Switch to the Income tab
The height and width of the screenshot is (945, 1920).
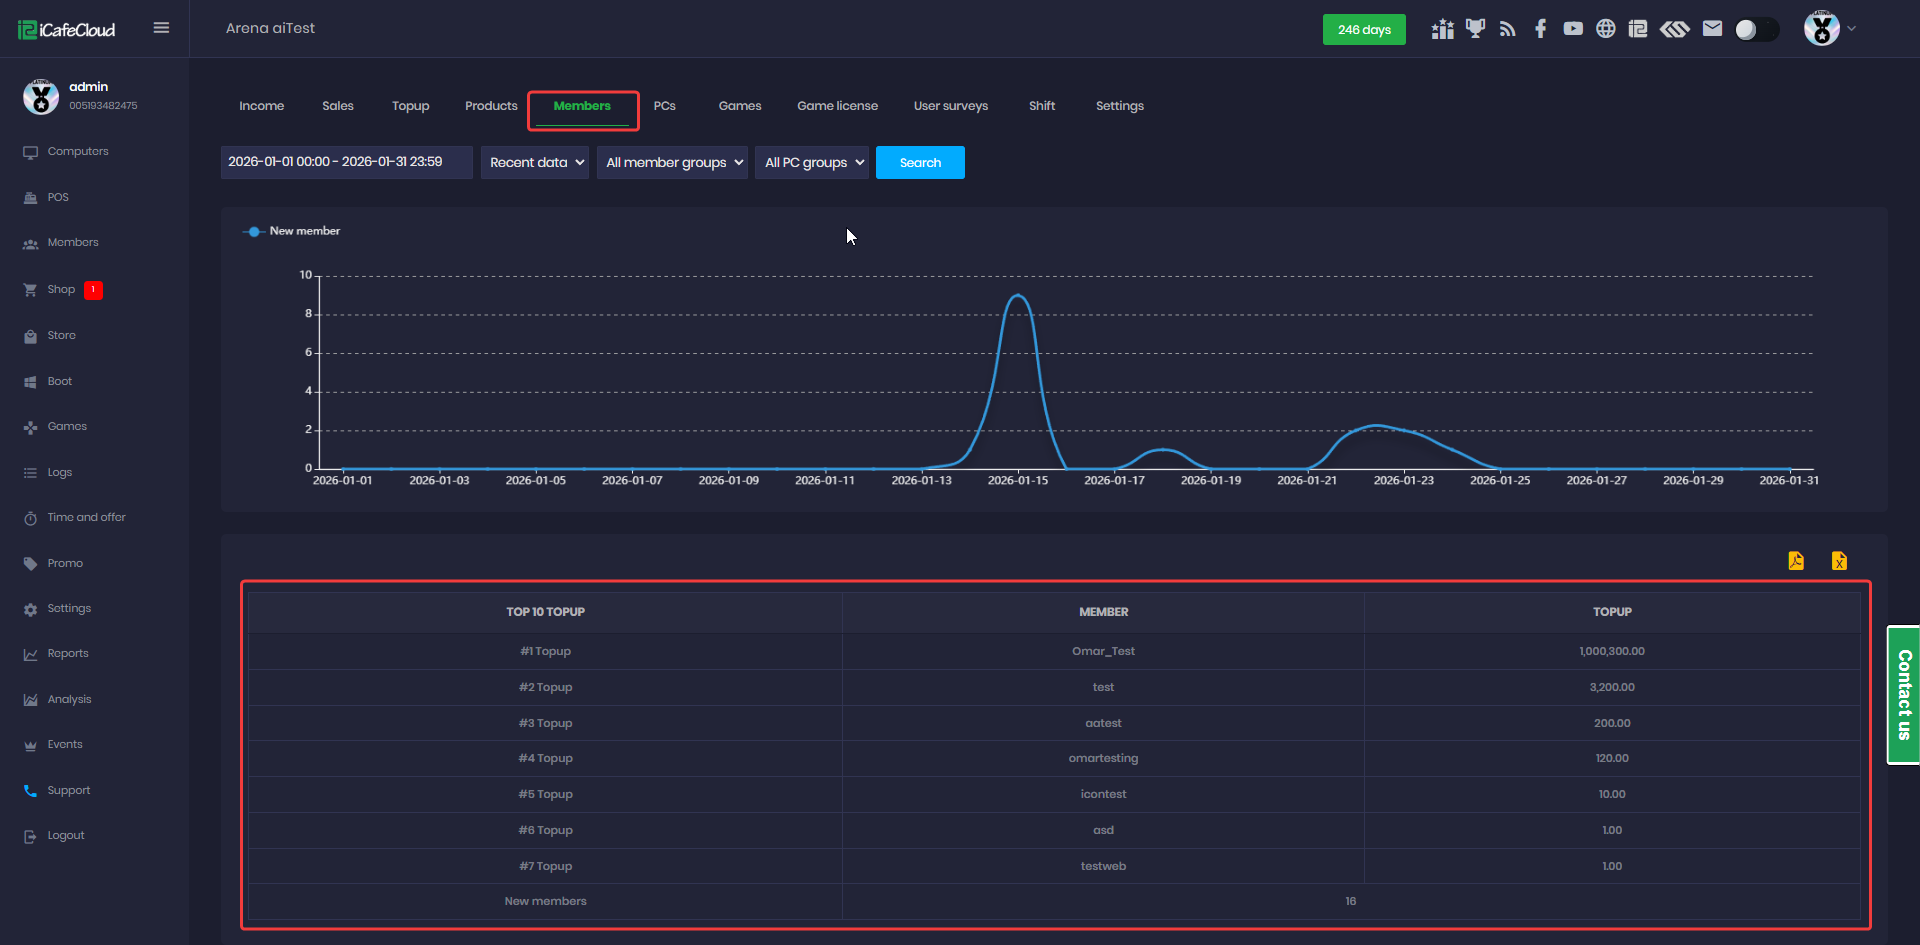[x=261, y=106]
